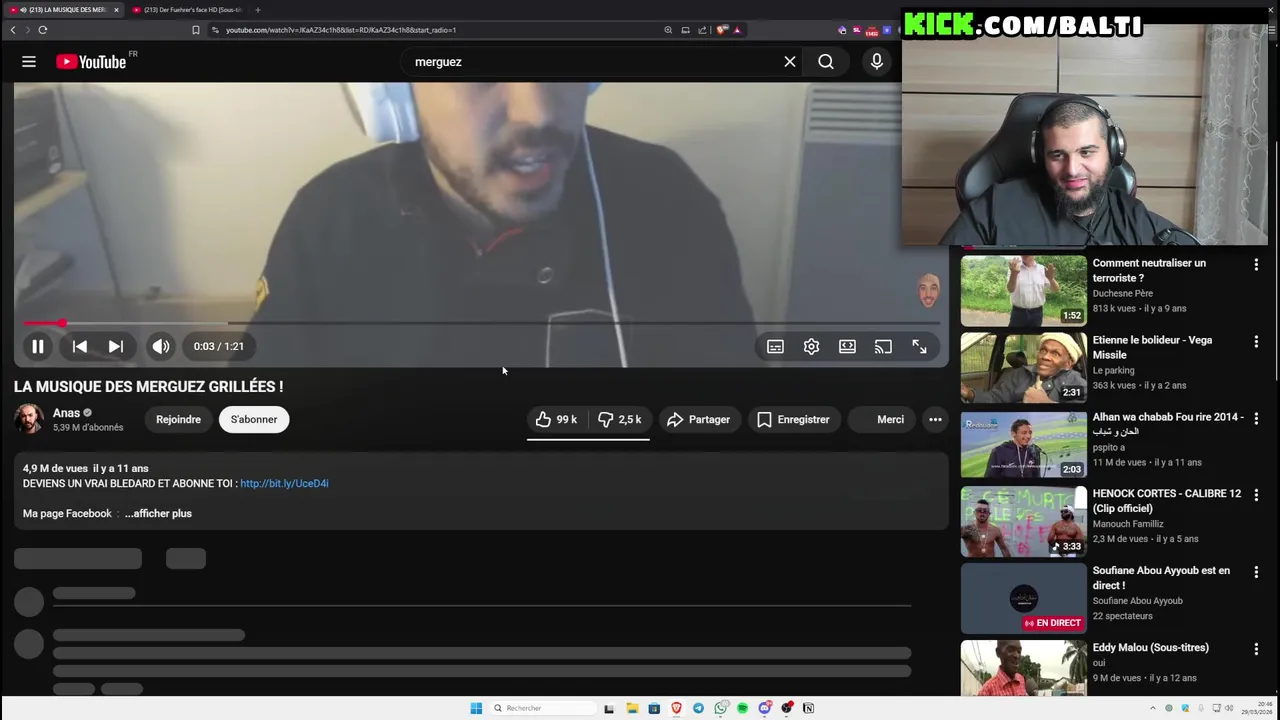Open Brave Shields lion icon in address bar
The height and width of the screenshot is (720, 1280).
point(722,30)
